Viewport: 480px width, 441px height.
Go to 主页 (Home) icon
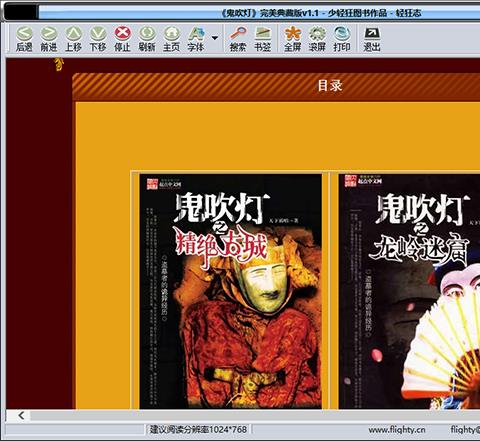[171, 39]
